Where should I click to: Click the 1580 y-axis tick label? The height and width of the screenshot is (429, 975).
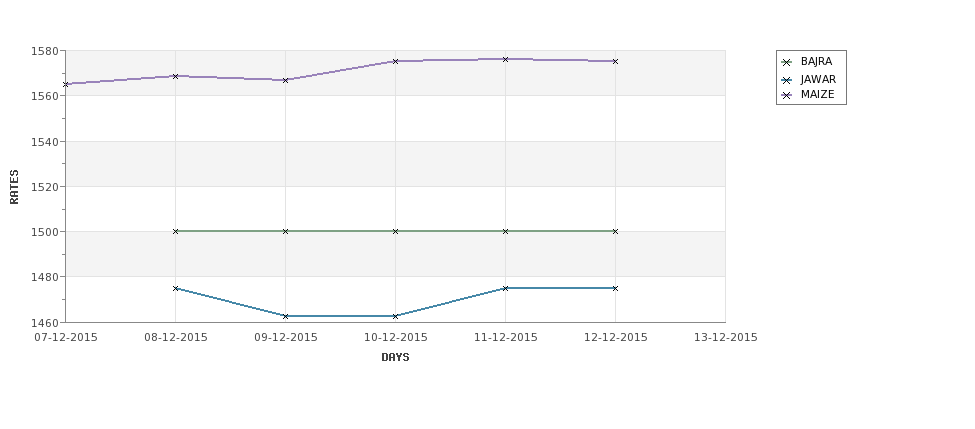click(44, 51)
